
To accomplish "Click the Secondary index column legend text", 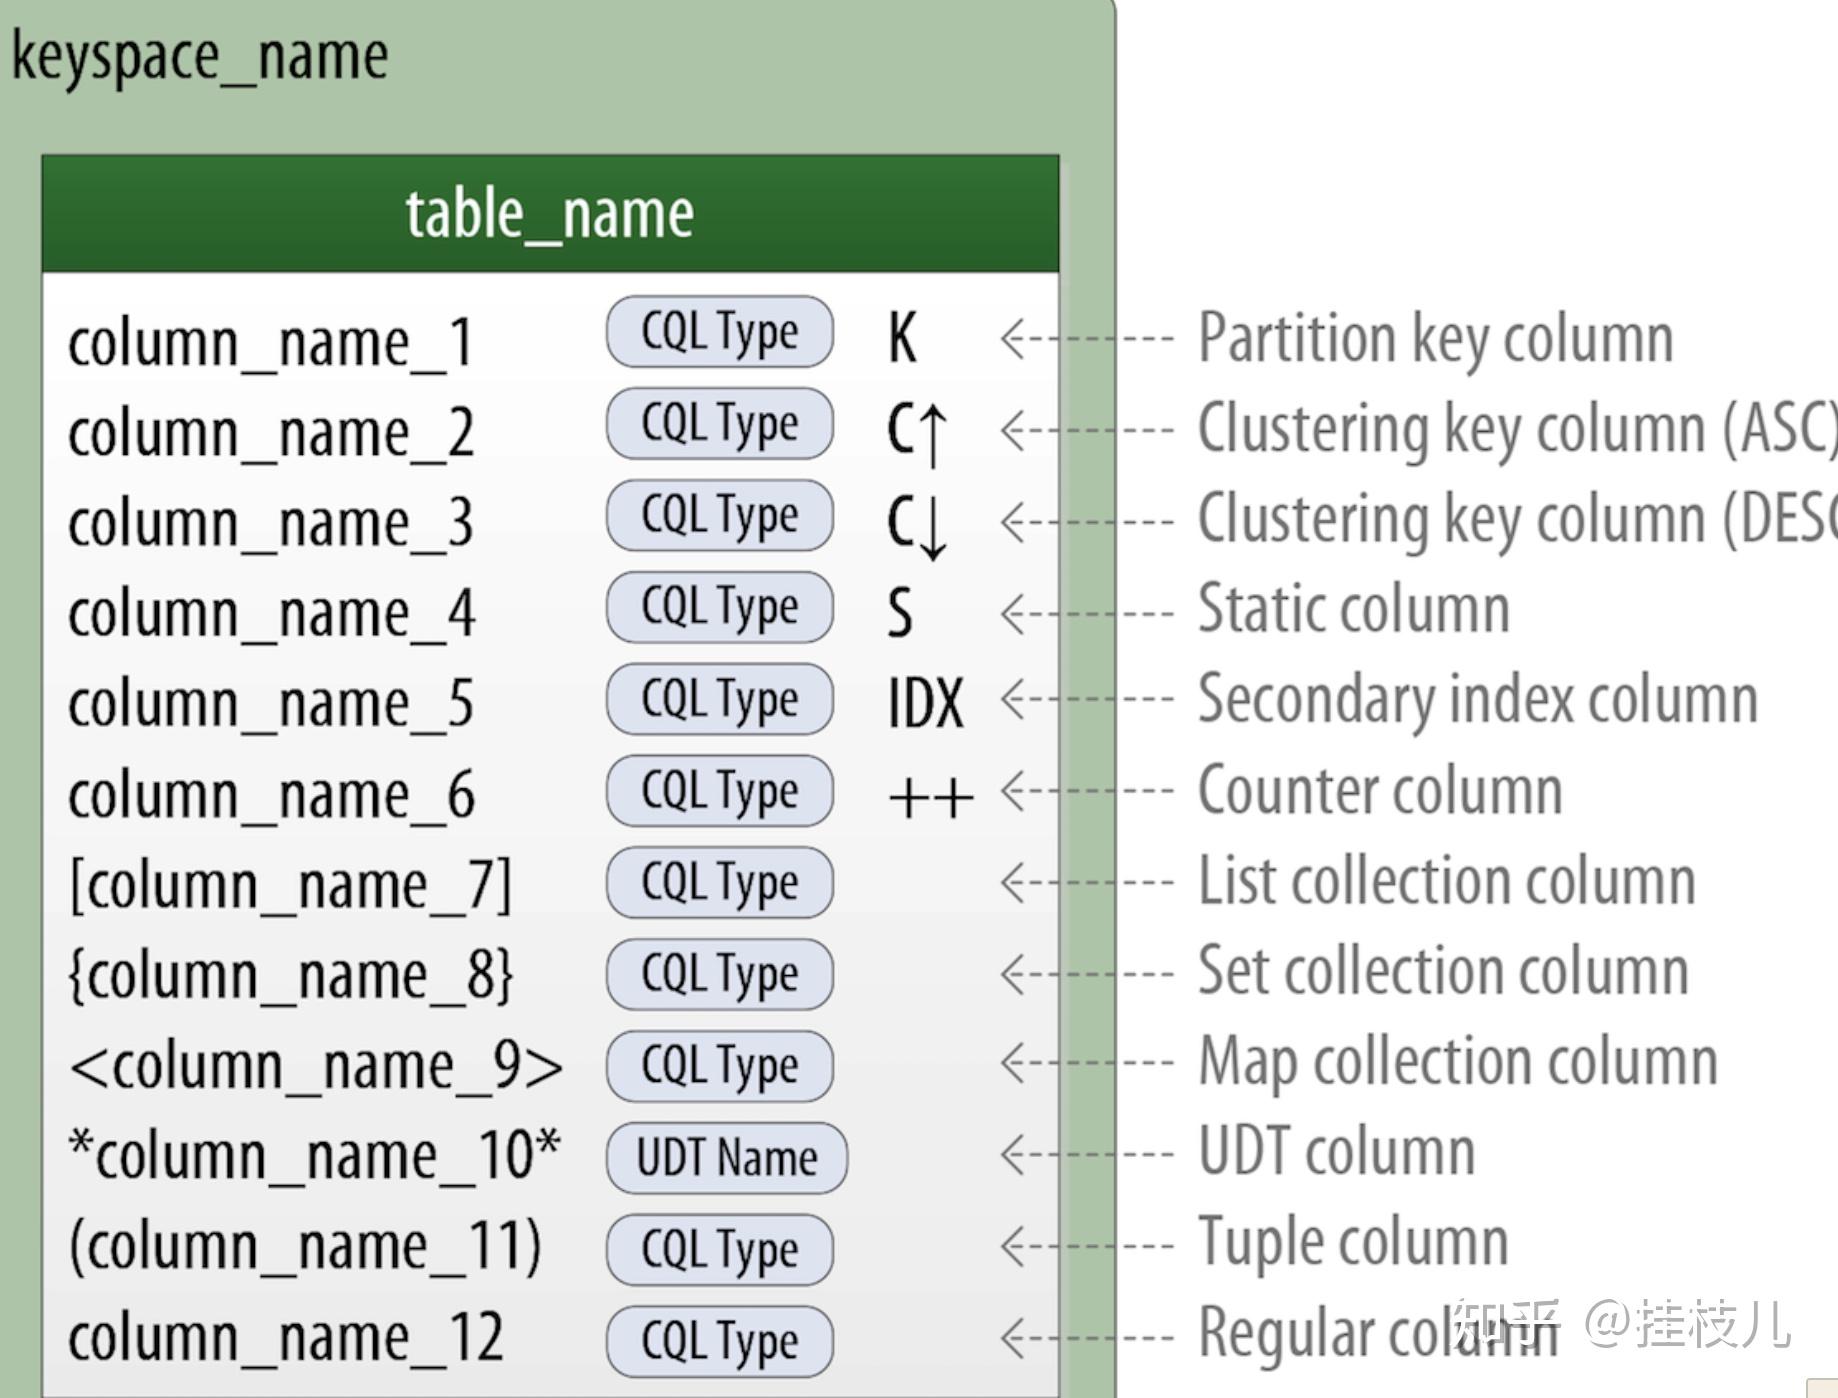I will [x=1478, y=701].
